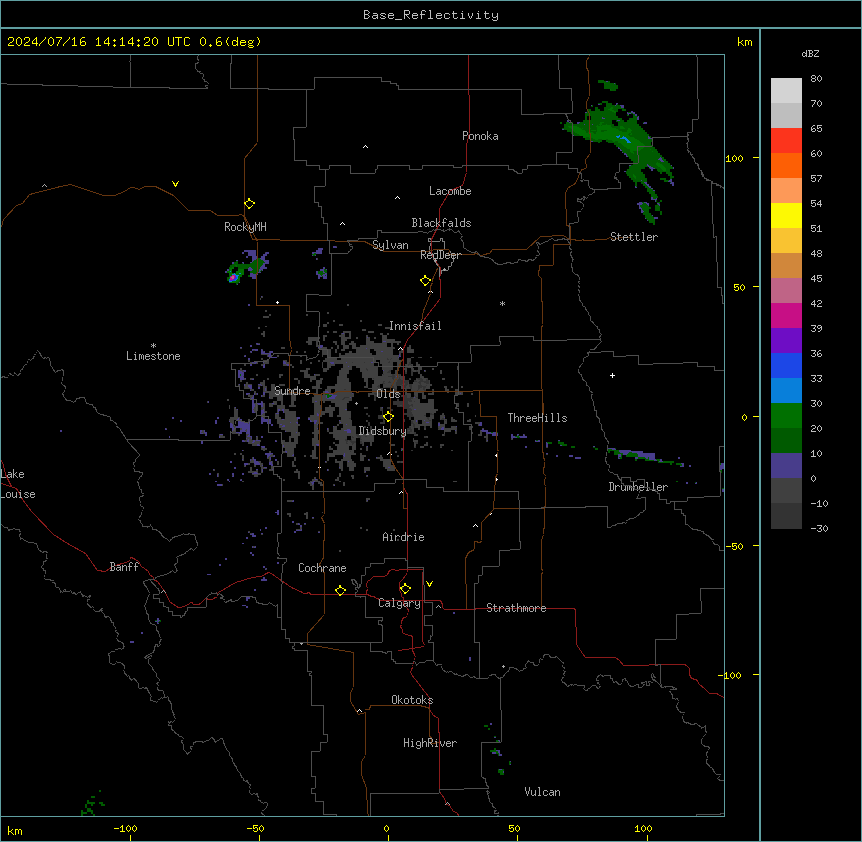This screenshot has height=842, width=862.
Task: Click the ThreeHills label
Action: click(x=537, y=418)
